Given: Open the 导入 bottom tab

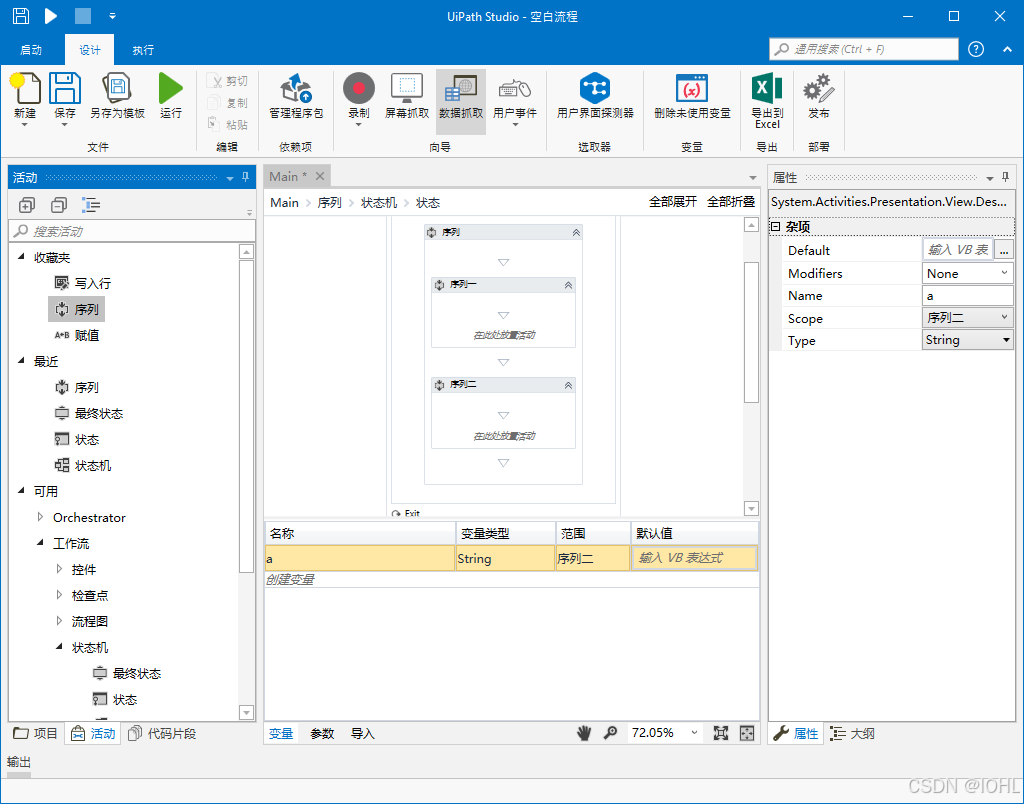Looking at the screenshot, I should coord(362,733).
